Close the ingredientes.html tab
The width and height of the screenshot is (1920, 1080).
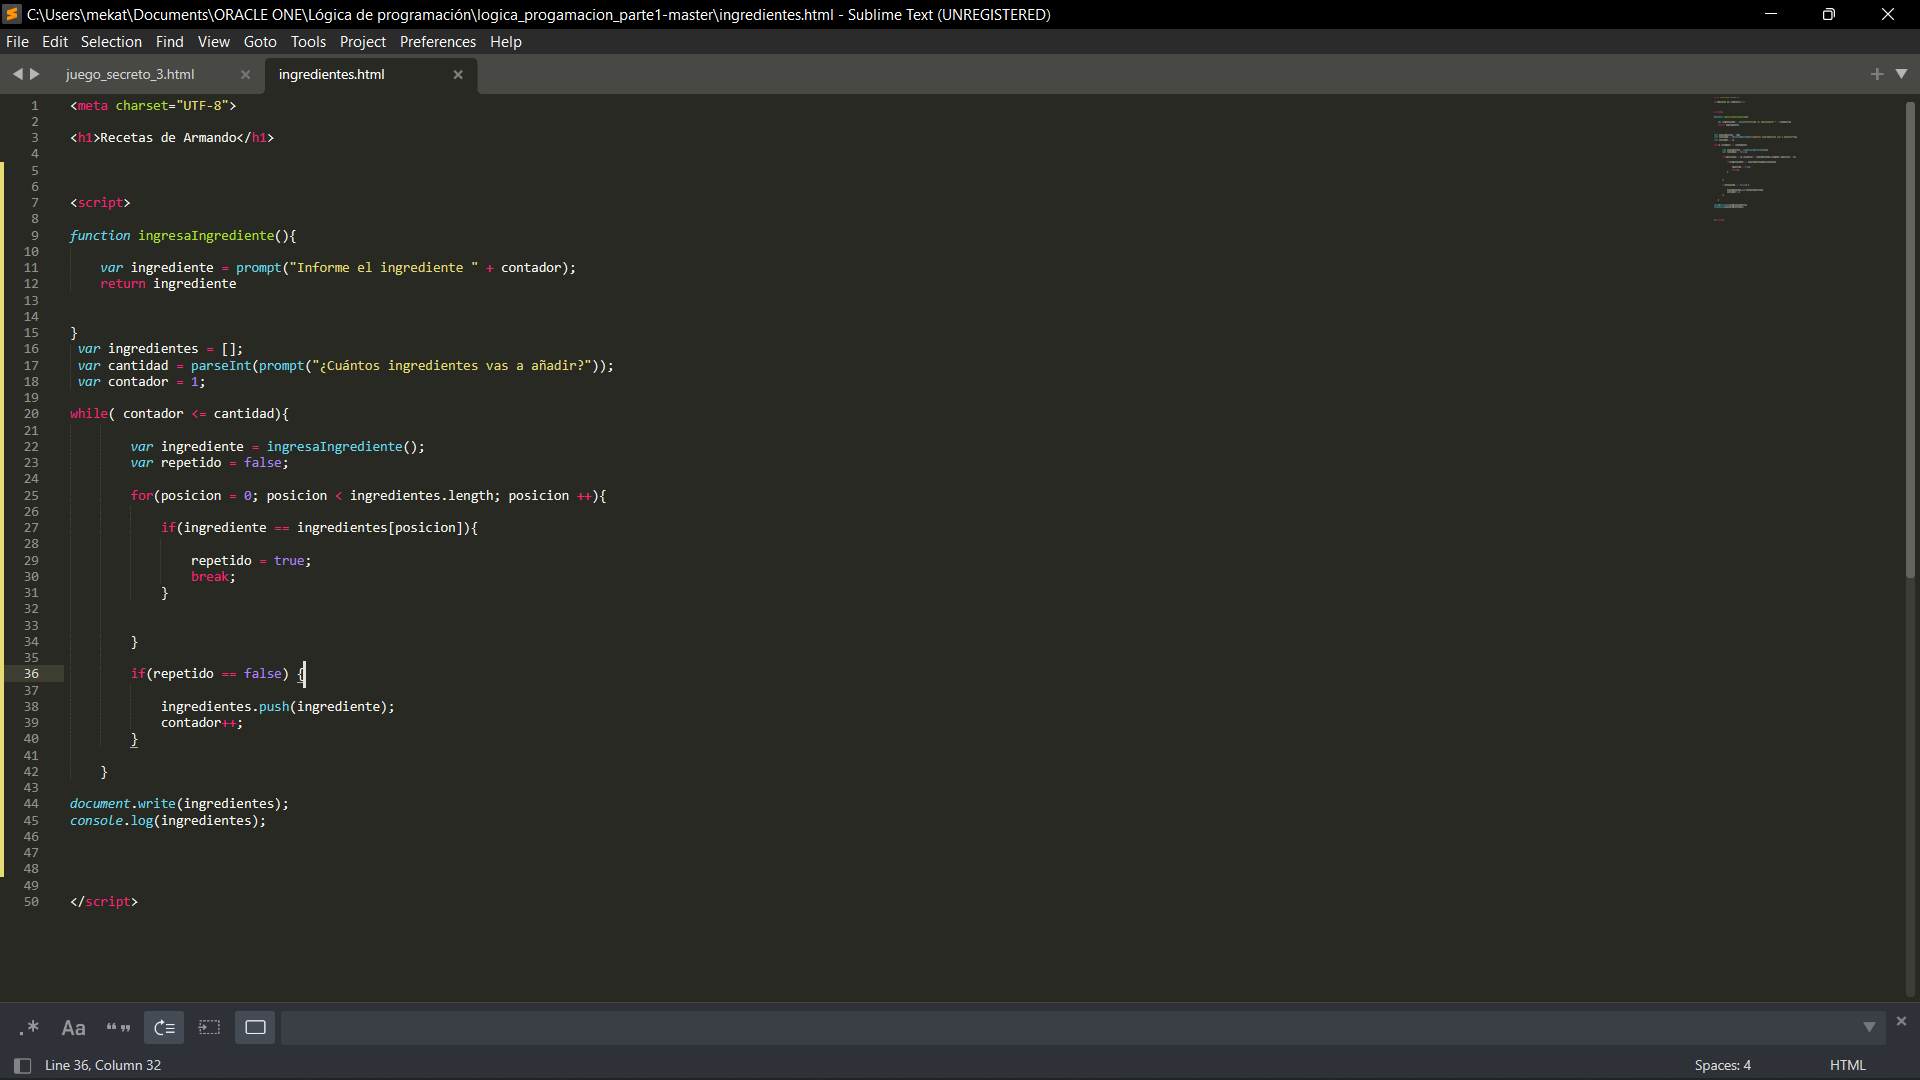click(x=458, y=75)
